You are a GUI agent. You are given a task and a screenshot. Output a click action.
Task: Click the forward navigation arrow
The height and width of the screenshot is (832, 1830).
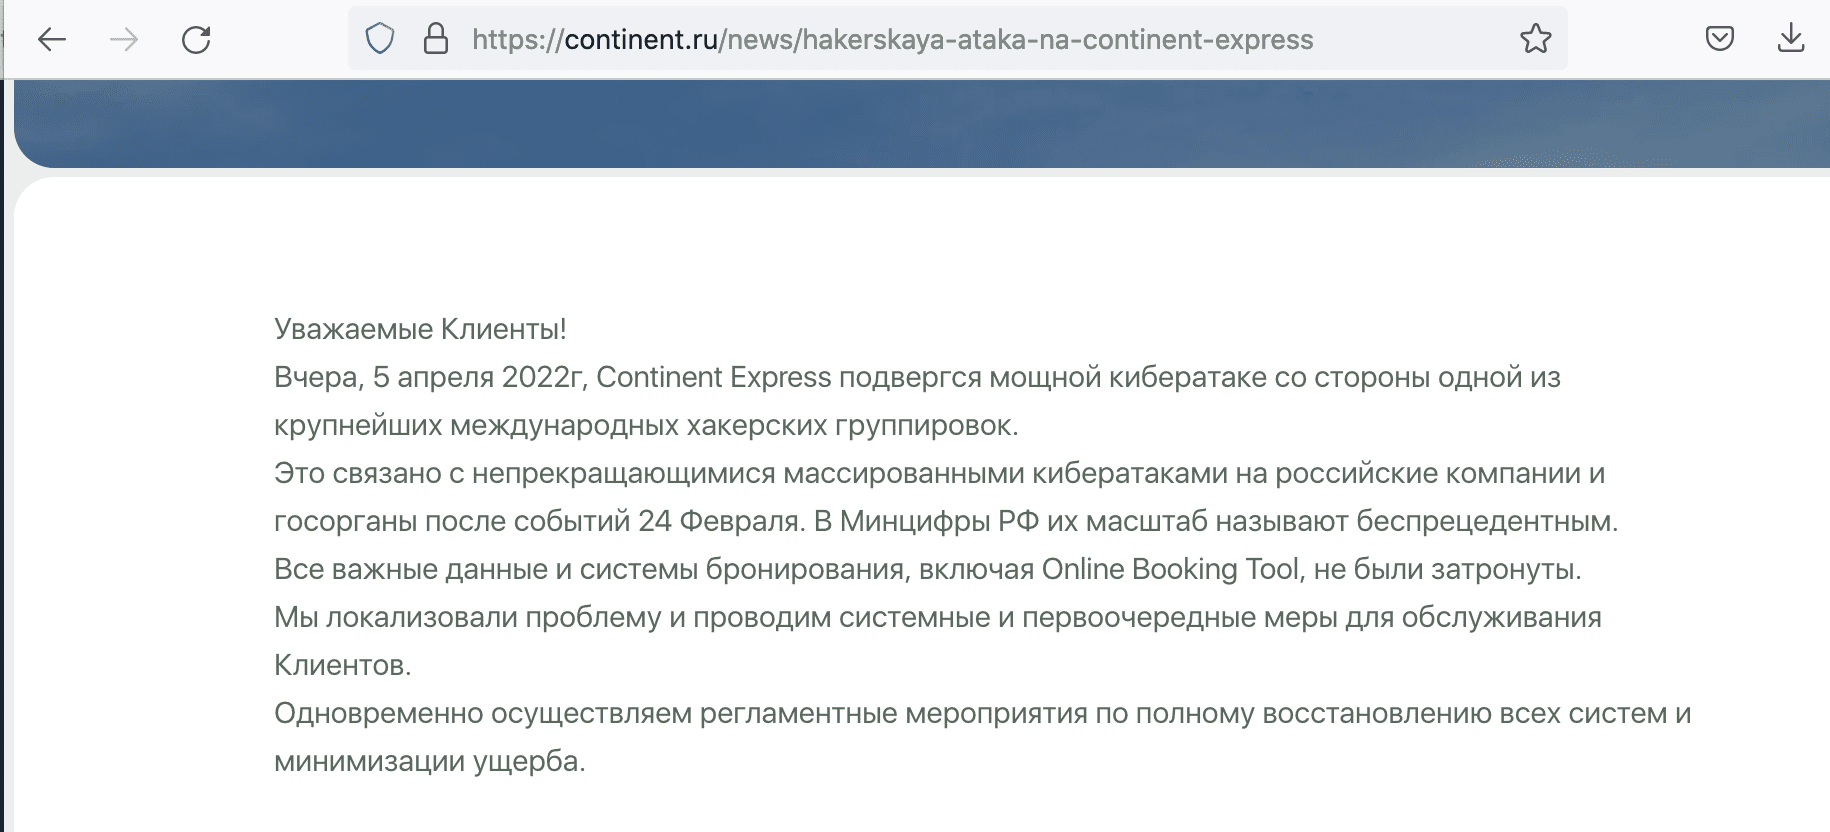[124, 40]
